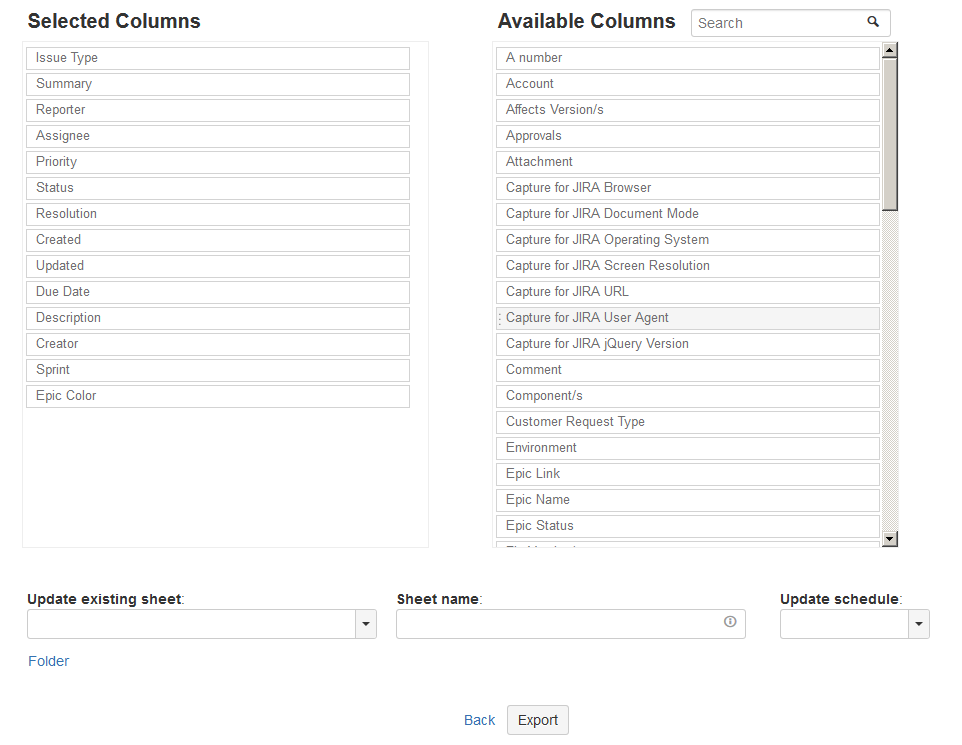This screenshot has height=745, width=962.
Task: Click the info icon in Sheet name field
Action: pos(730,622)
